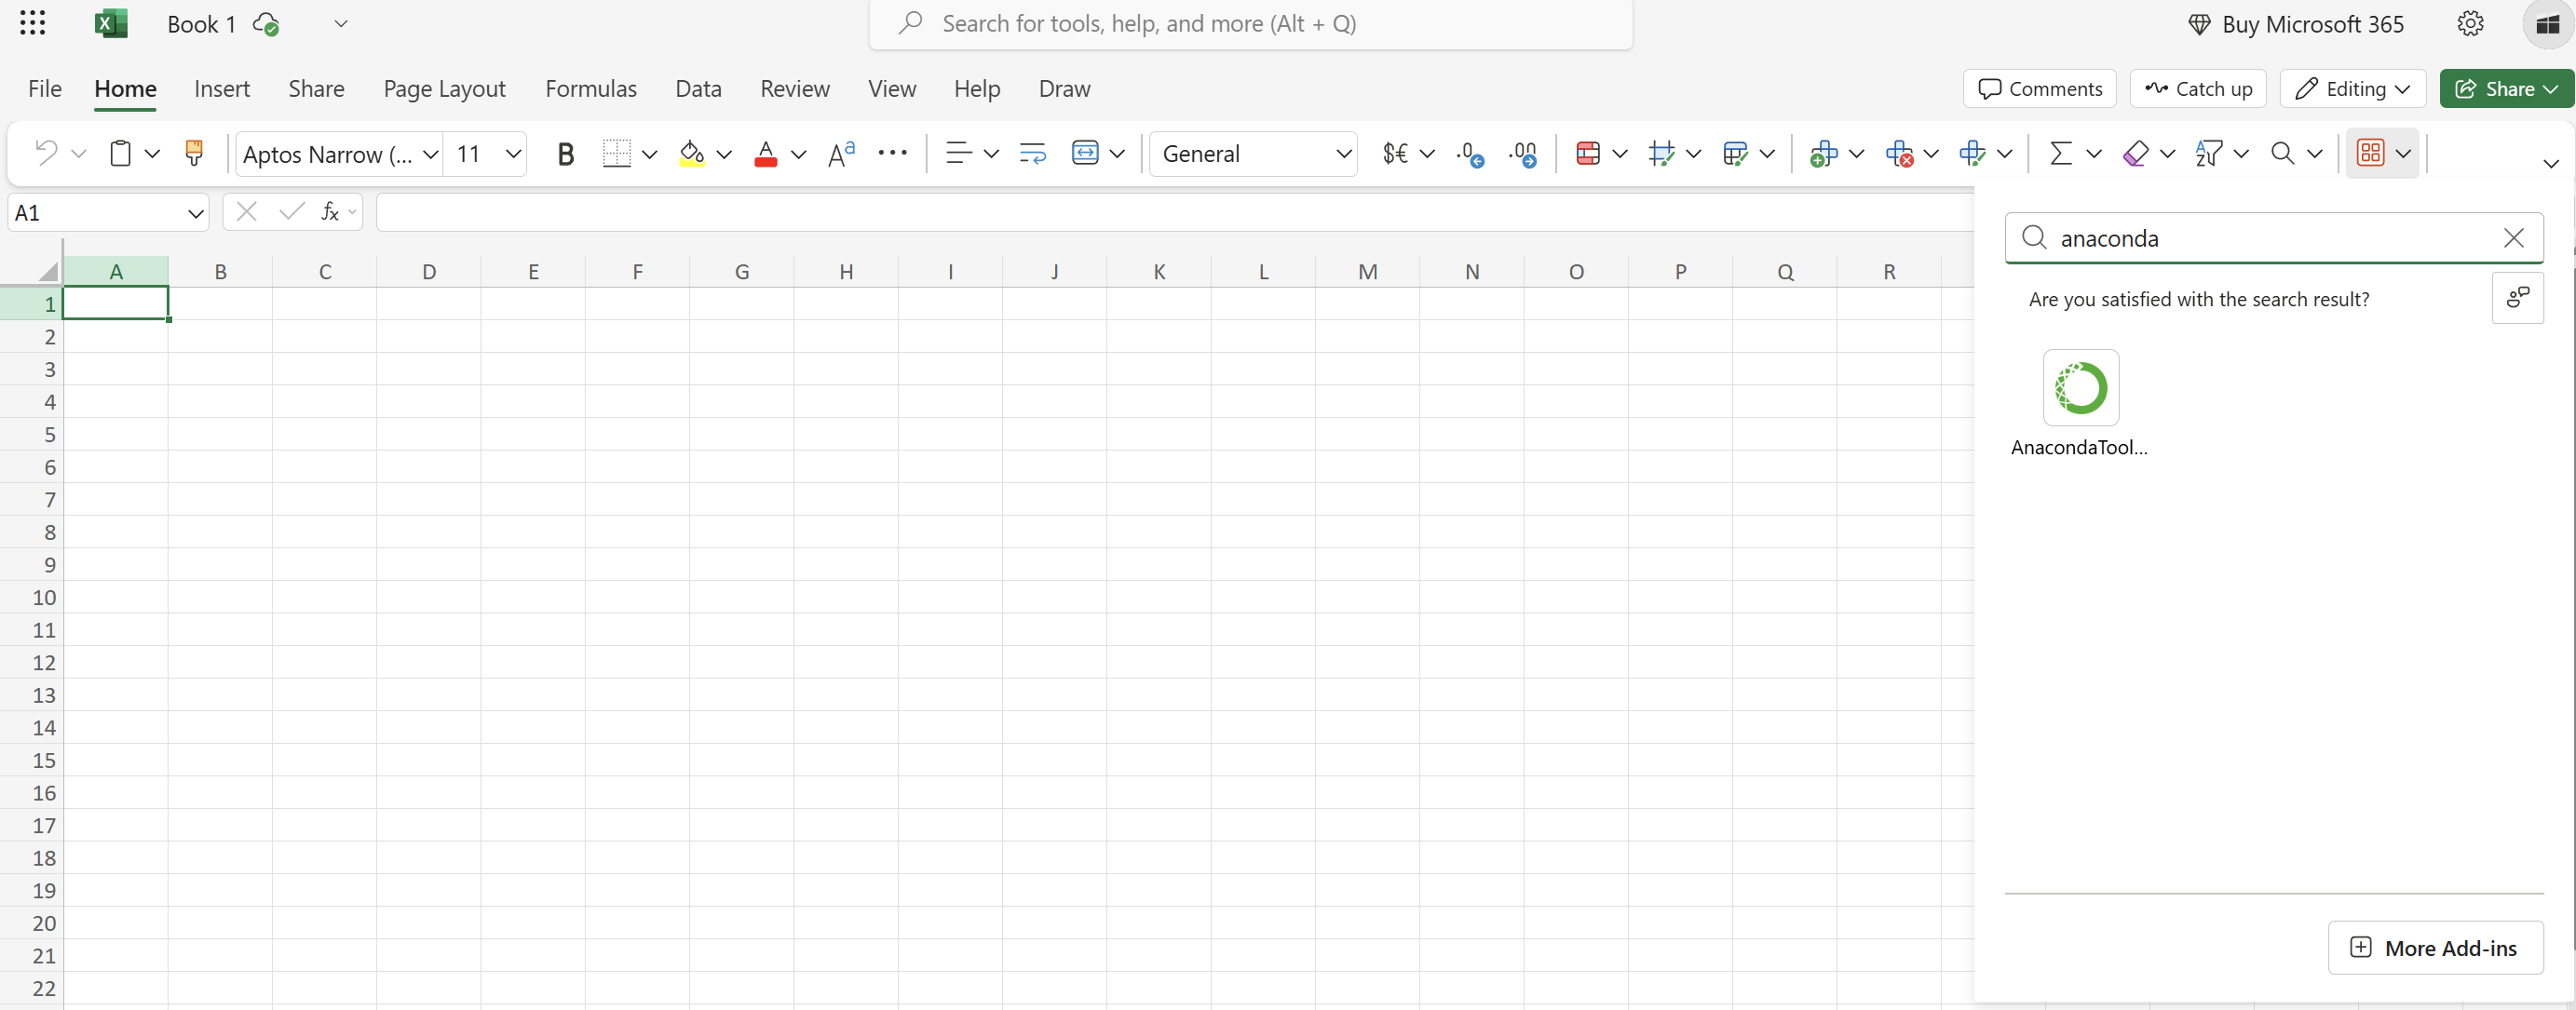Open number format General dropdown

point(1343,154)
